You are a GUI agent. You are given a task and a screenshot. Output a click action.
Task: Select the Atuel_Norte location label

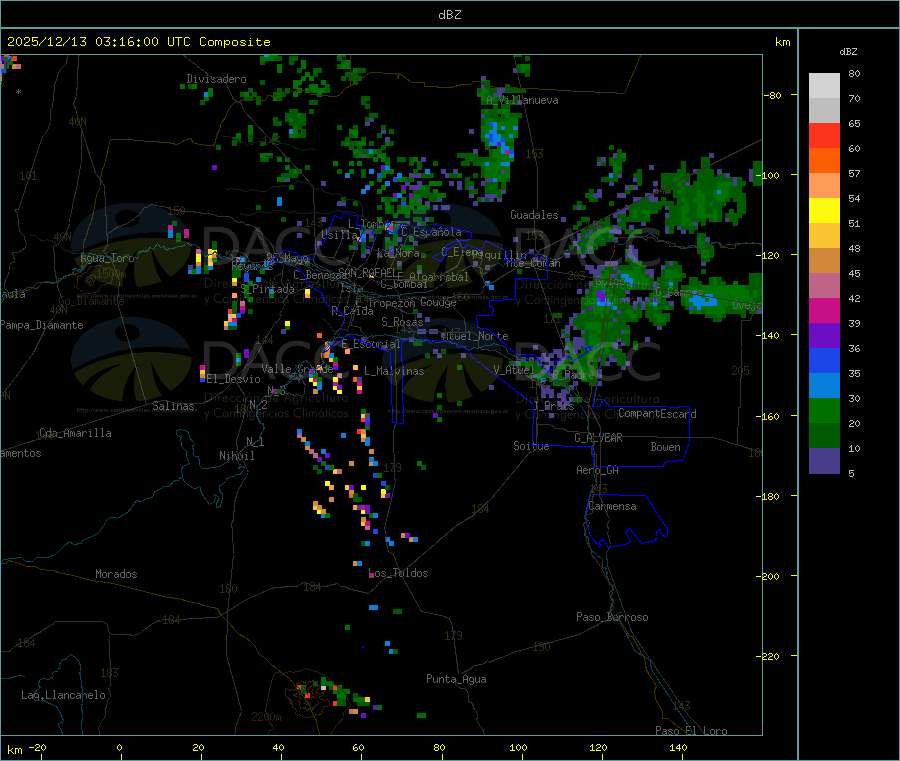[475, 336]
